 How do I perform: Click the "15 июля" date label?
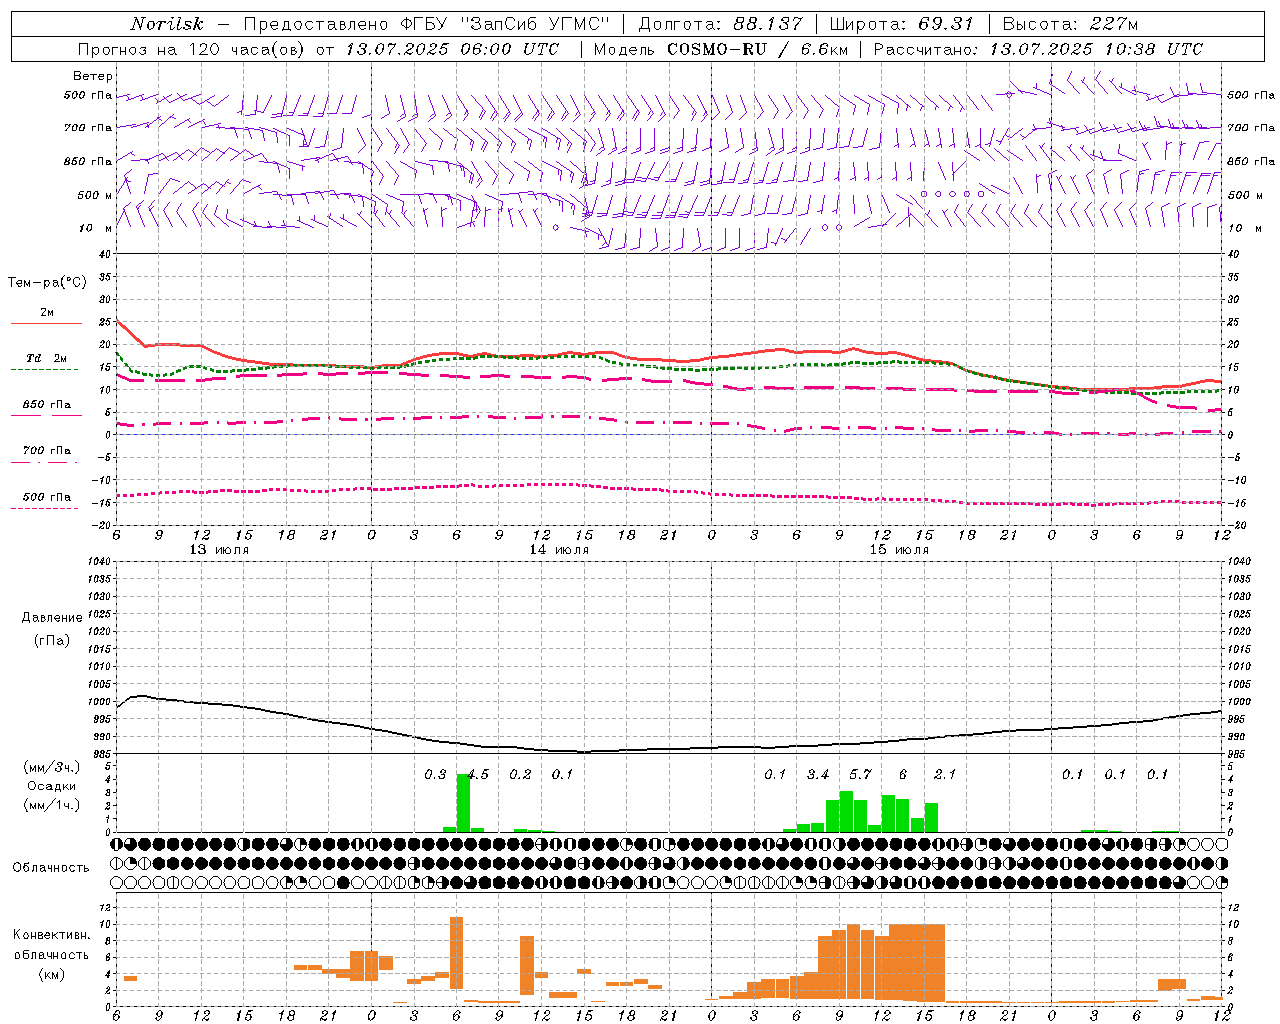pyautogui.click(x=898, y=550)
